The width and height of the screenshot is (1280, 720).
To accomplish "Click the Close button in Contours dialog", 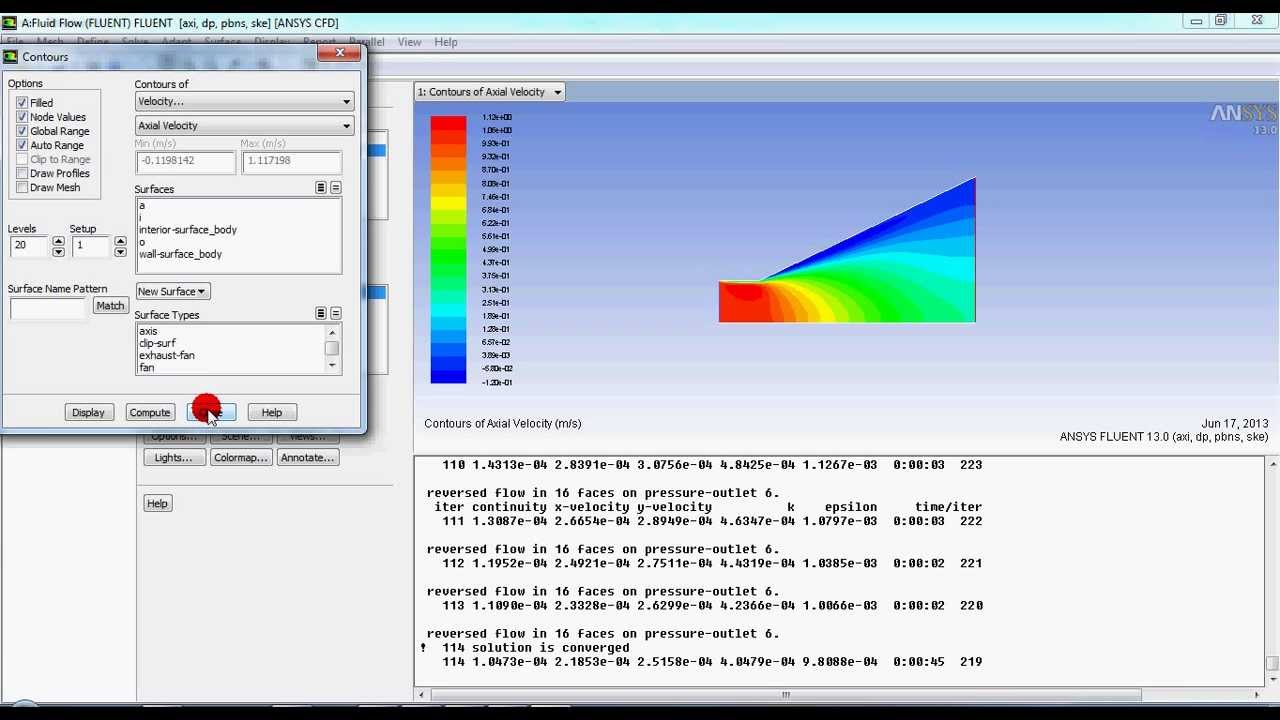I will click(212, 412).
